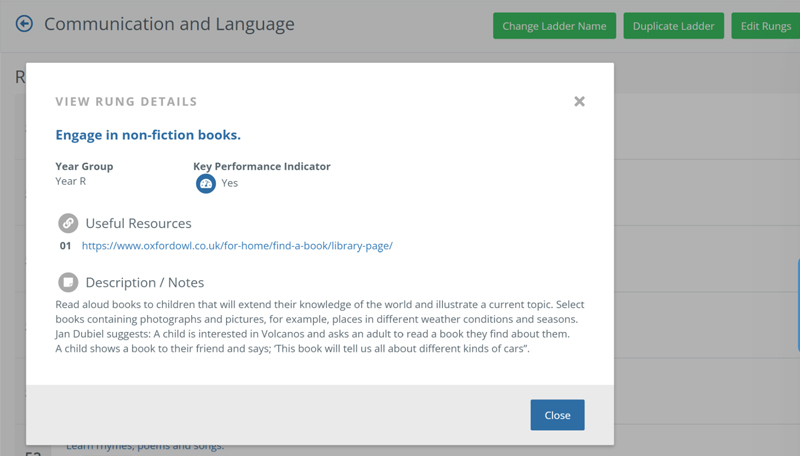Click the 'Communication and Language' page title
This screenshot has width=800, height=456.
coord(169,24)
